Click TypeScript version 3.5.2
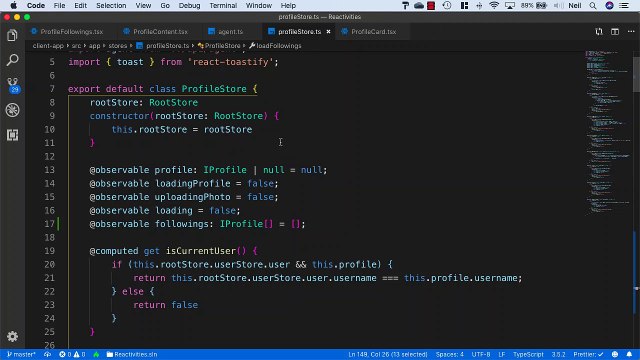640x360 pixels. [x=558, y=354]
